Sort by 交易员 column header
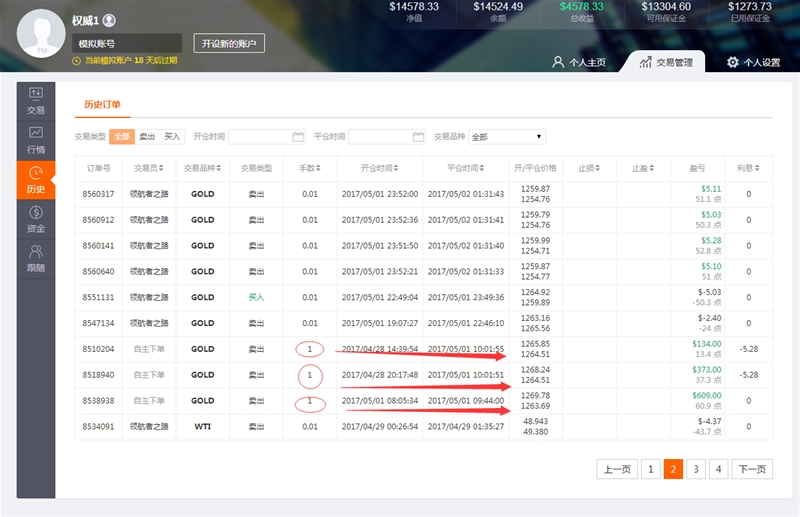 click(x=149, y=168)
